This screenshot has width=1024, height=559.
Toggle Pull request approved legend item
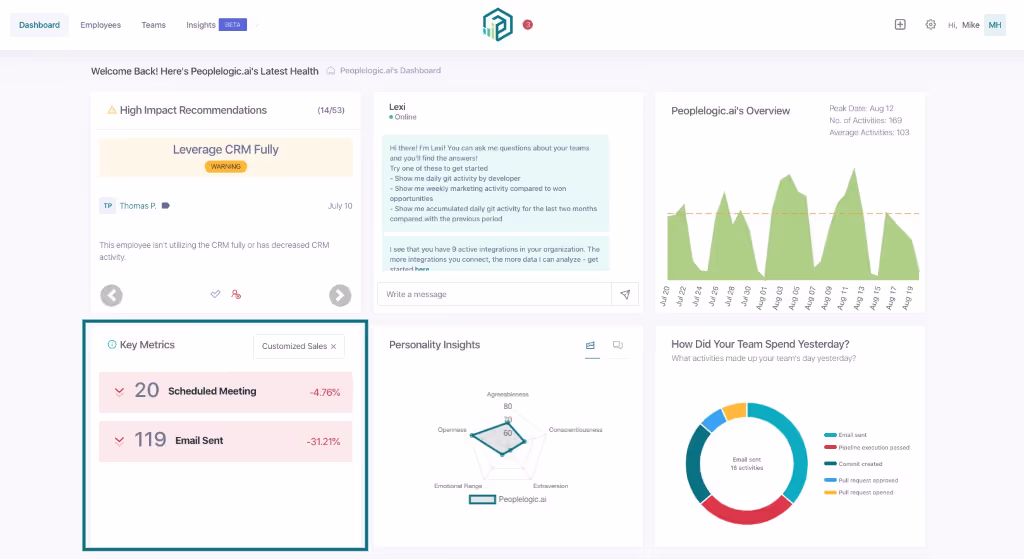(861, 481)
